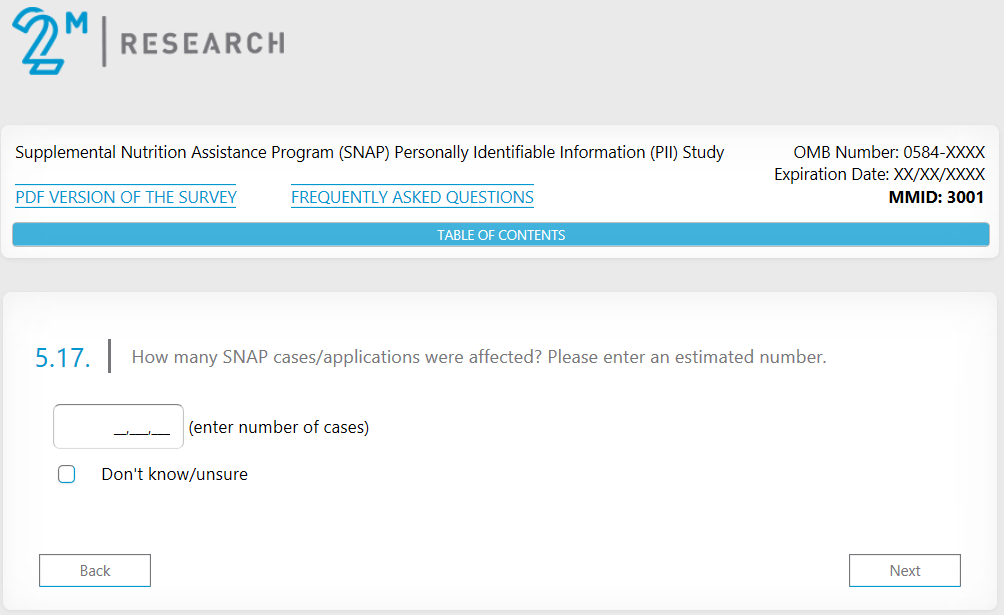Viewport: 1004px width, 615px height.
Task: Check the Don't know/unsure checkbox
Action: pos(67,474)
